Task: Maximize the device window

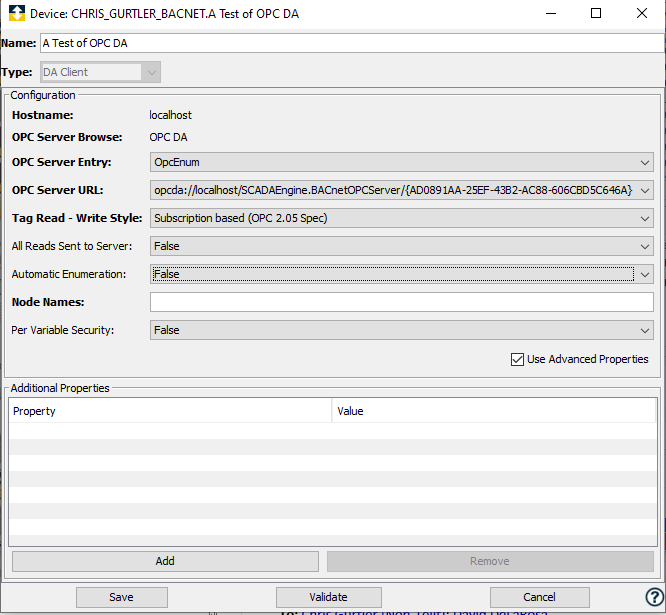Action: point(595,14)
